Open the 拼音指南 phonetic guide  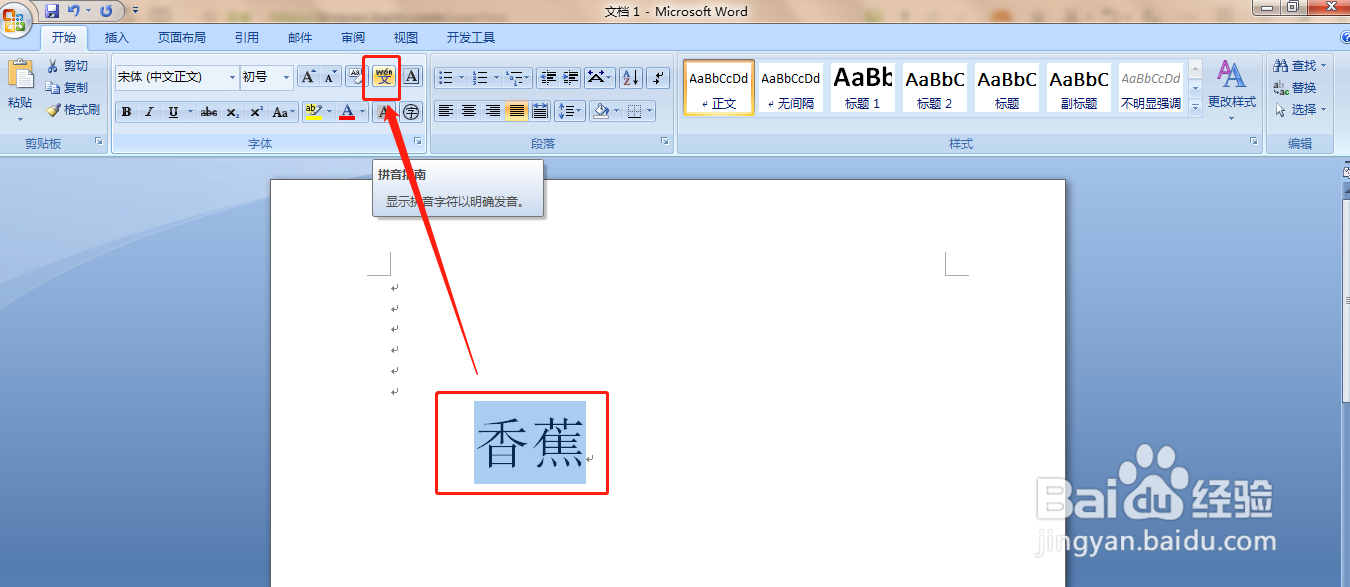click(384, 77)
